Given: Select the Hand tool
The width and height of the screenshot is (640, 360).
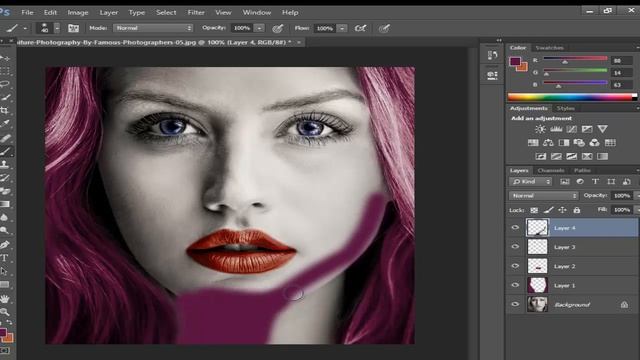Looking at the screenshot, I should pos(5,299).
